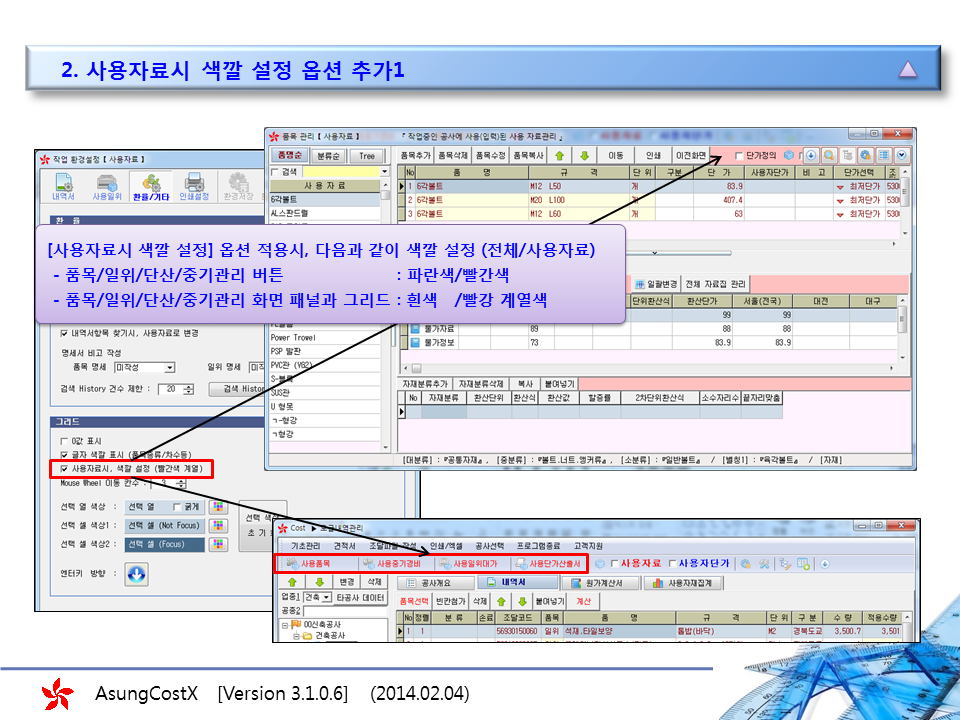Open color picker for 선택 셀 색상1
Viewport: 960px width, 720px height.
point(218,525)
